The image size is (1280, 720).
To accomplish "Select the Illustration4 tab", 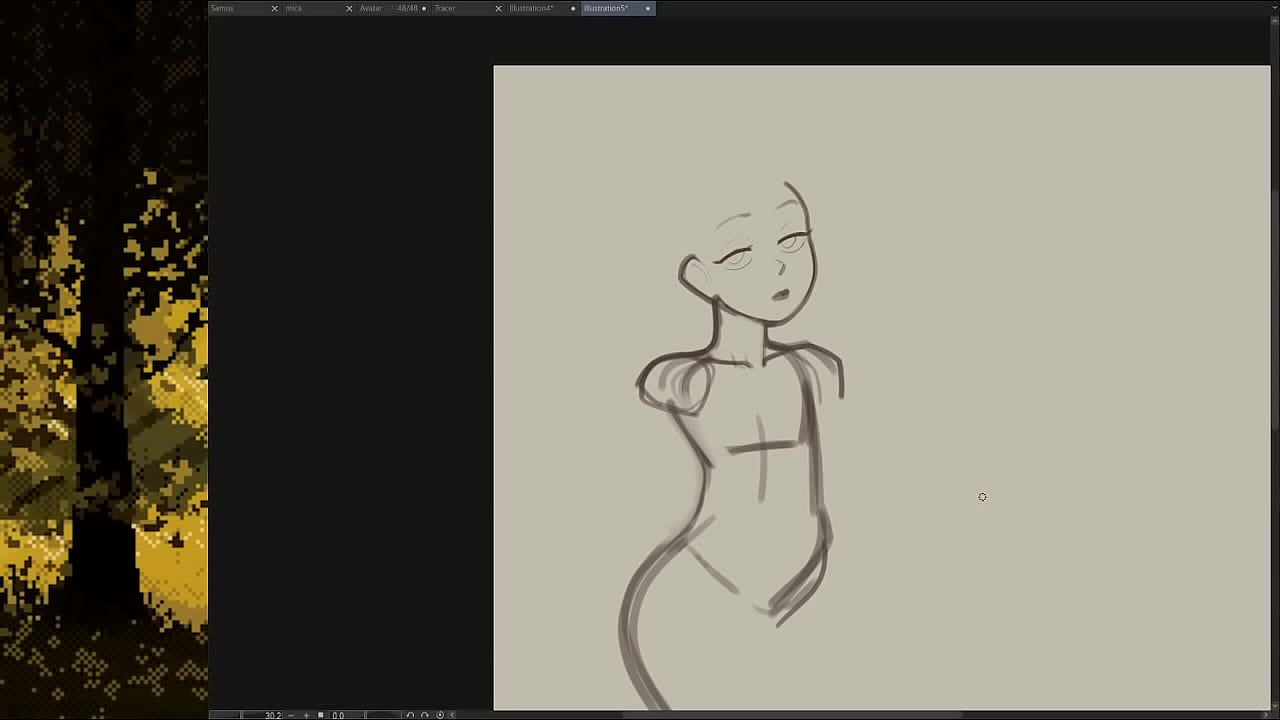I will [531, 8].
